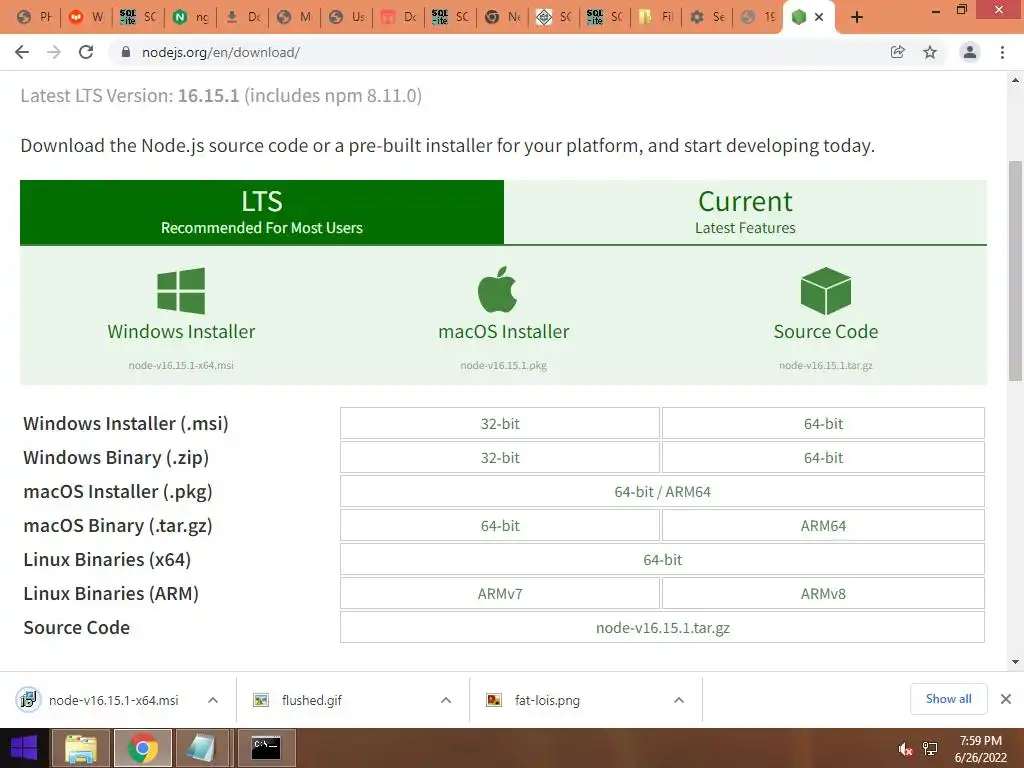Expand options for fat-lois.png download
This screenshot has width=1024, height=768.
679,700
